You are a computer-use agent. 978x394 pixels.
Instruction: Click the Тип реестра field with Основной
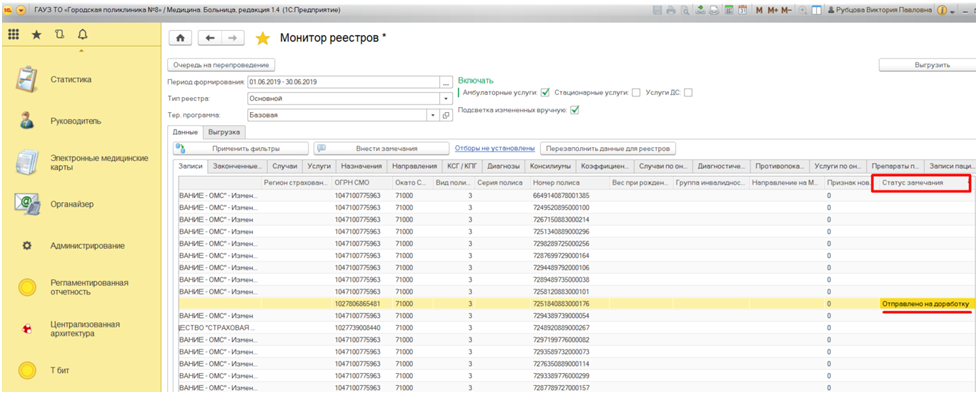click(343, 98)
